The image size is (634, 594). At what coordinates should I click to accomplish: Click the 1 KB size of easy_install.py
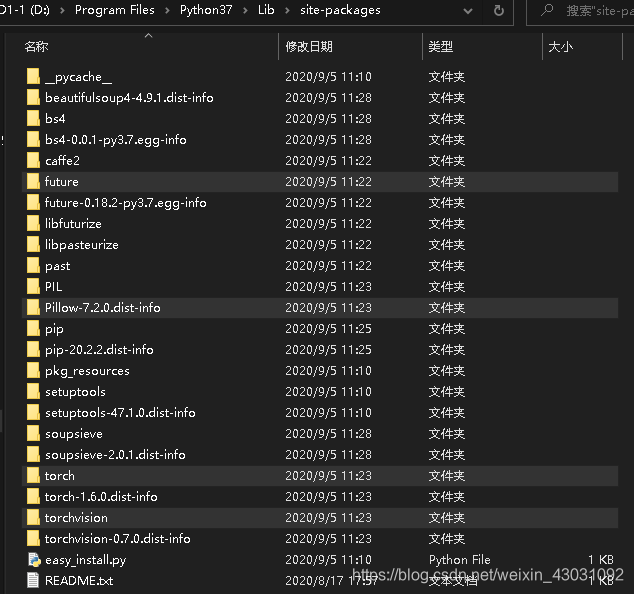click(601, 560)
